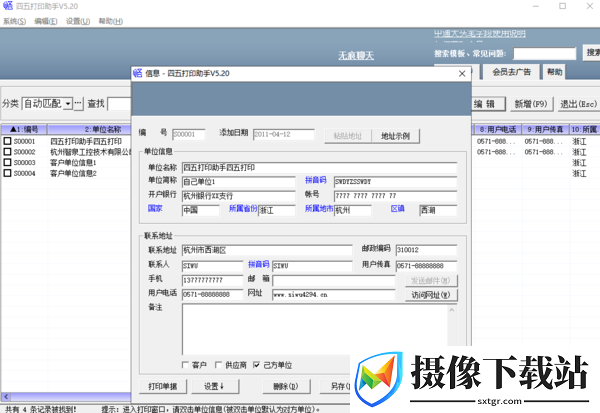Click the 联系人 input field
Screen dimensions: 600x413
pos(212,266)
